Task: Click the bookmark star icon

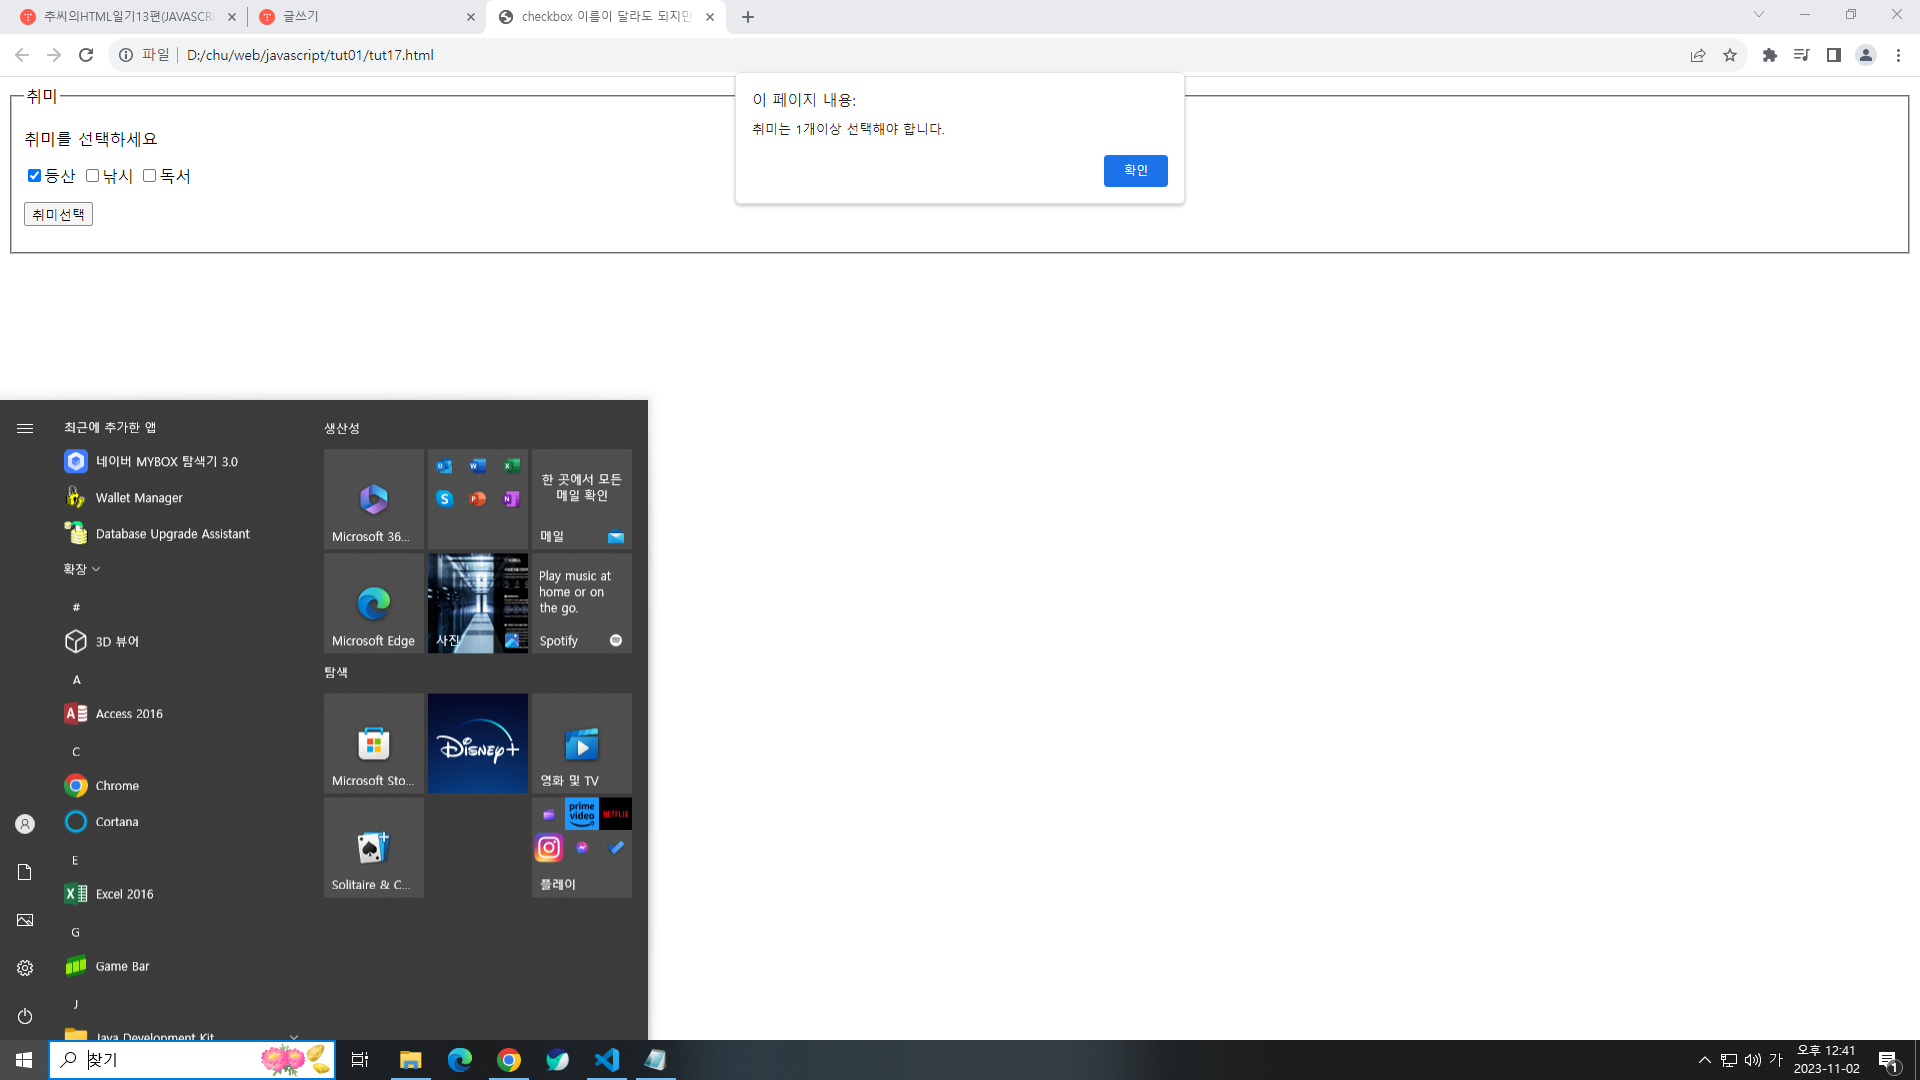Action: pyautogui.click(x=1730, y=55)
